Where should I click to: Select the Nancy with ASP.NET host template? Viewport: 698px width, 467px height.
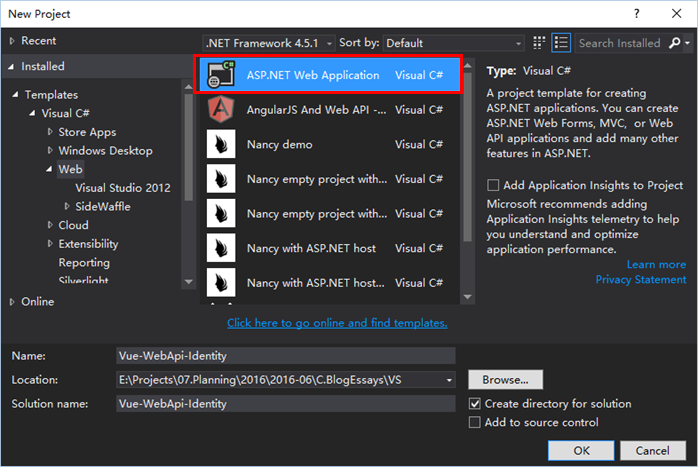(329, 248)
